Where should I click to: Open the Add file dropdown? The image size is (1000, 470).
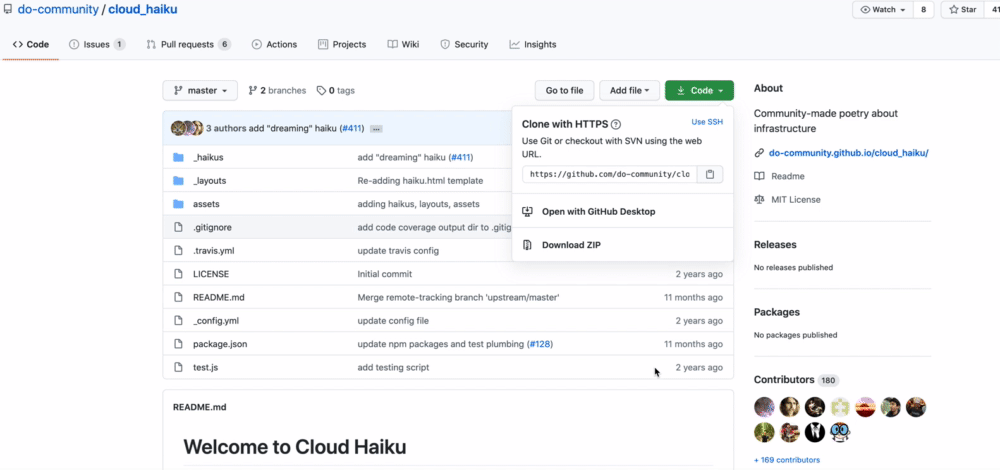point(629,91)
